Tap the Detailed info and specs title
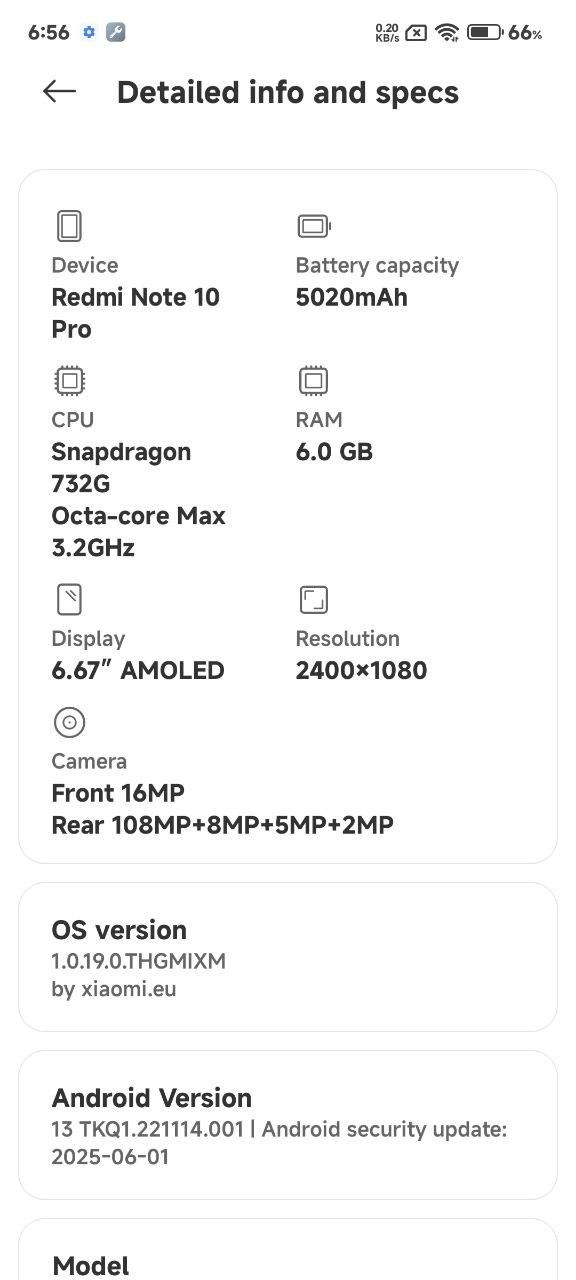This screenshot has width=576, height=1280. pyautogui.click(x=288, y=92)
